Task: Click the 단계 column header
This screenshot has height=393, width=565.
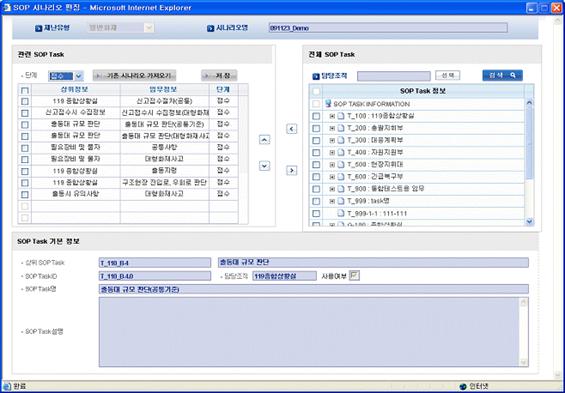Action: (223, 89)
